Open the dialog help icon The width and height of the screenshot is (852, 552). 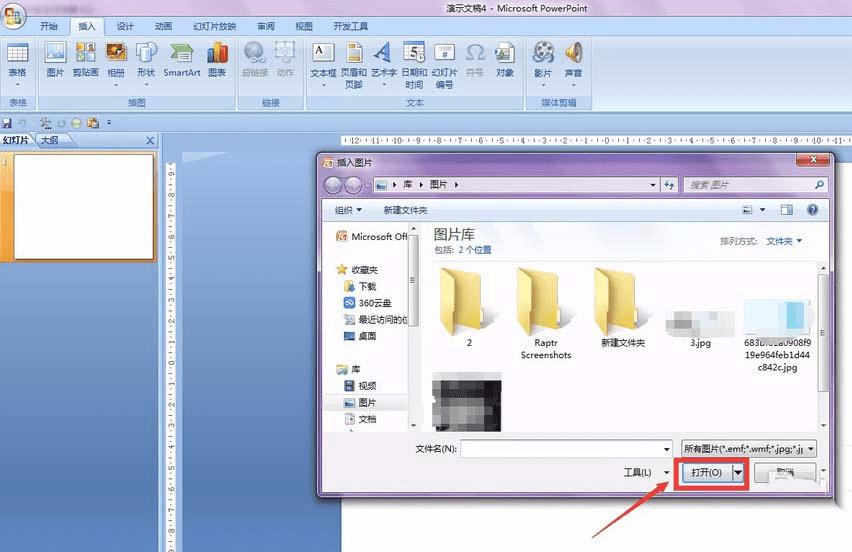tap(812, 210)
